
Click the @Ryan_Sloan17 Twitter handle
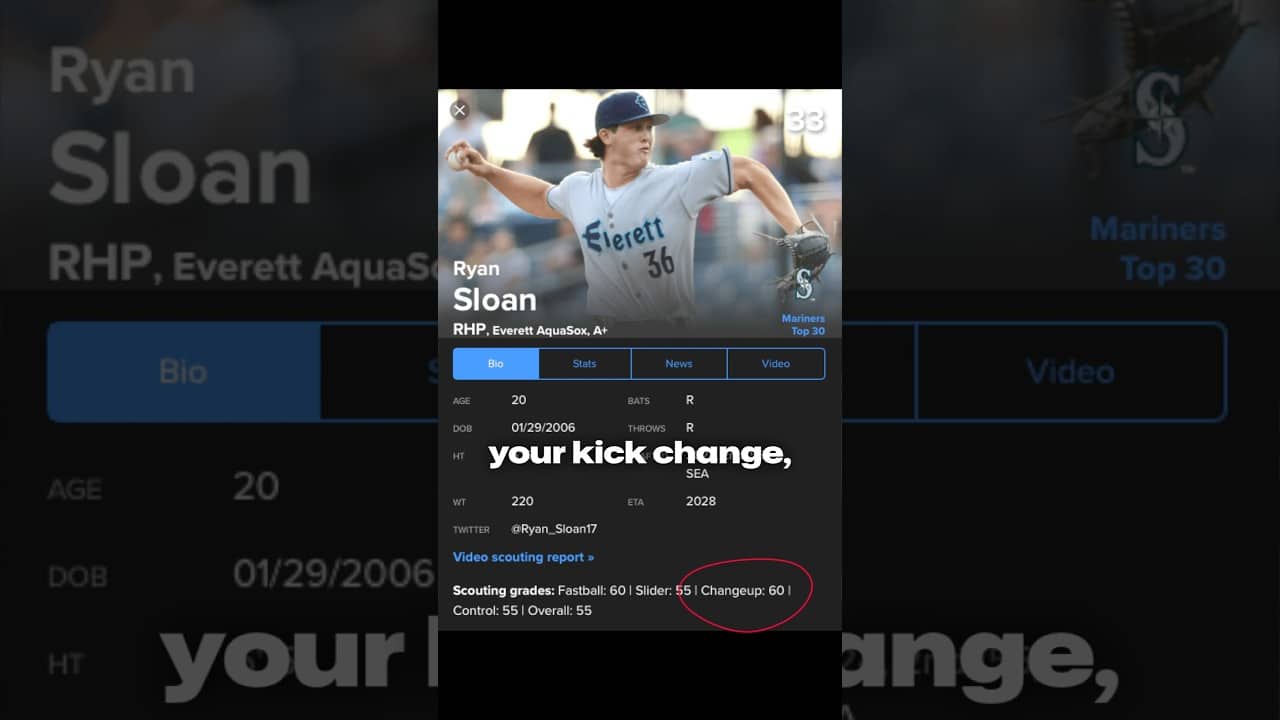[554, 529]
